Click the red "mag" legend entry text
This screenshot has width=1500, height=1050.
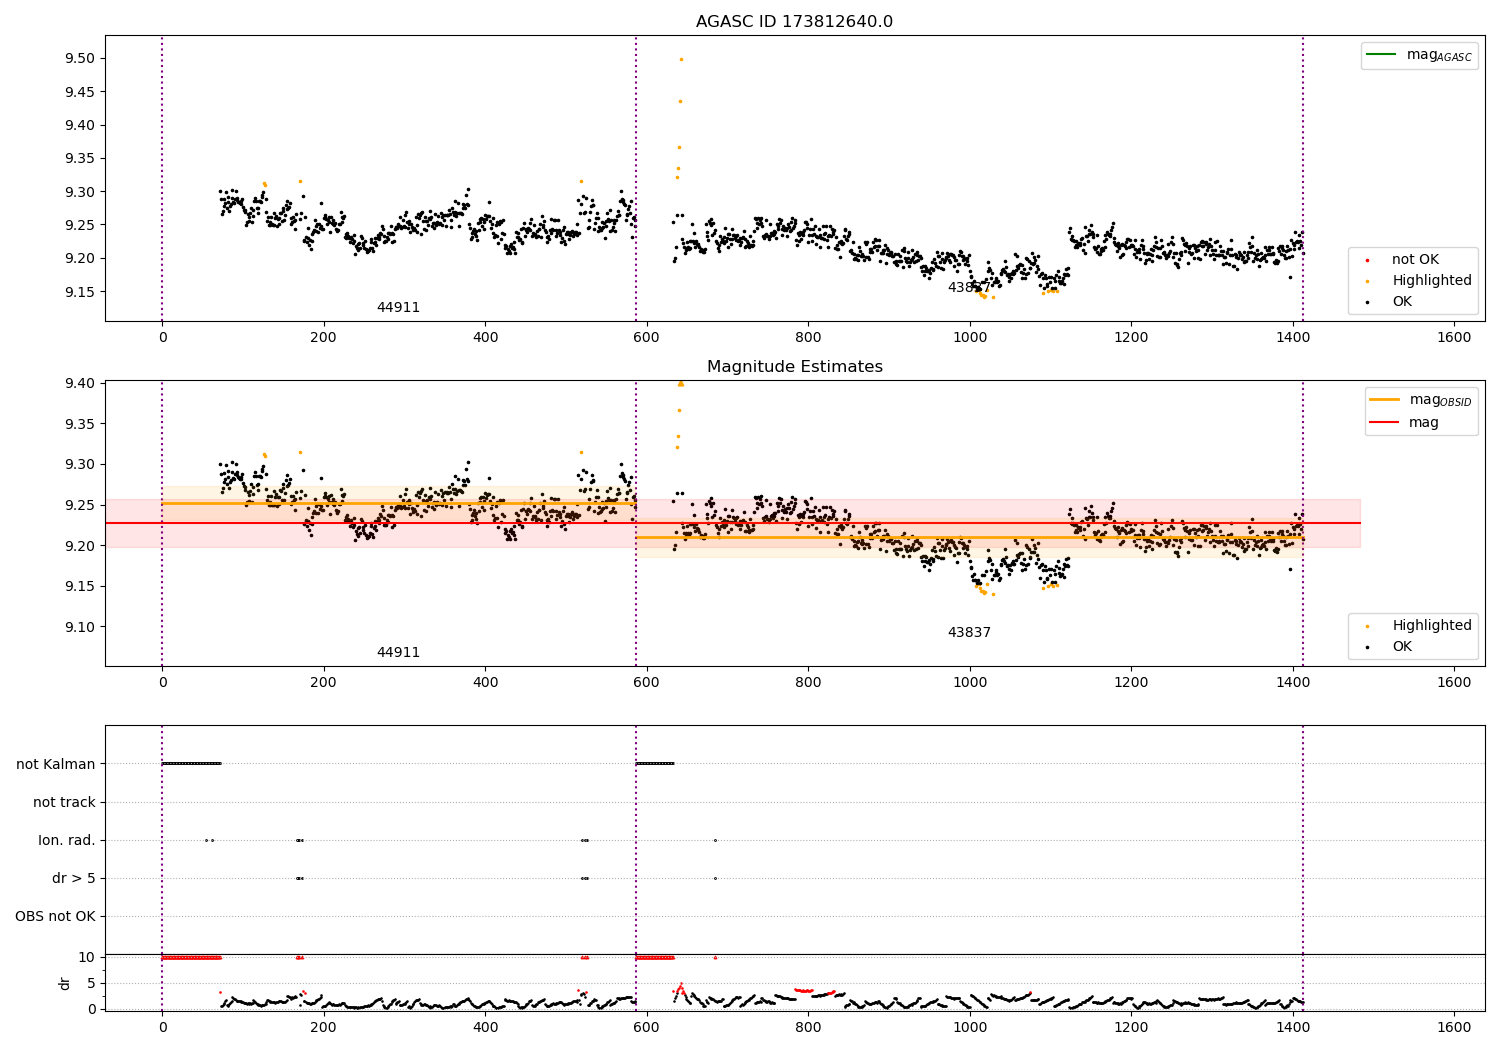1424,423
